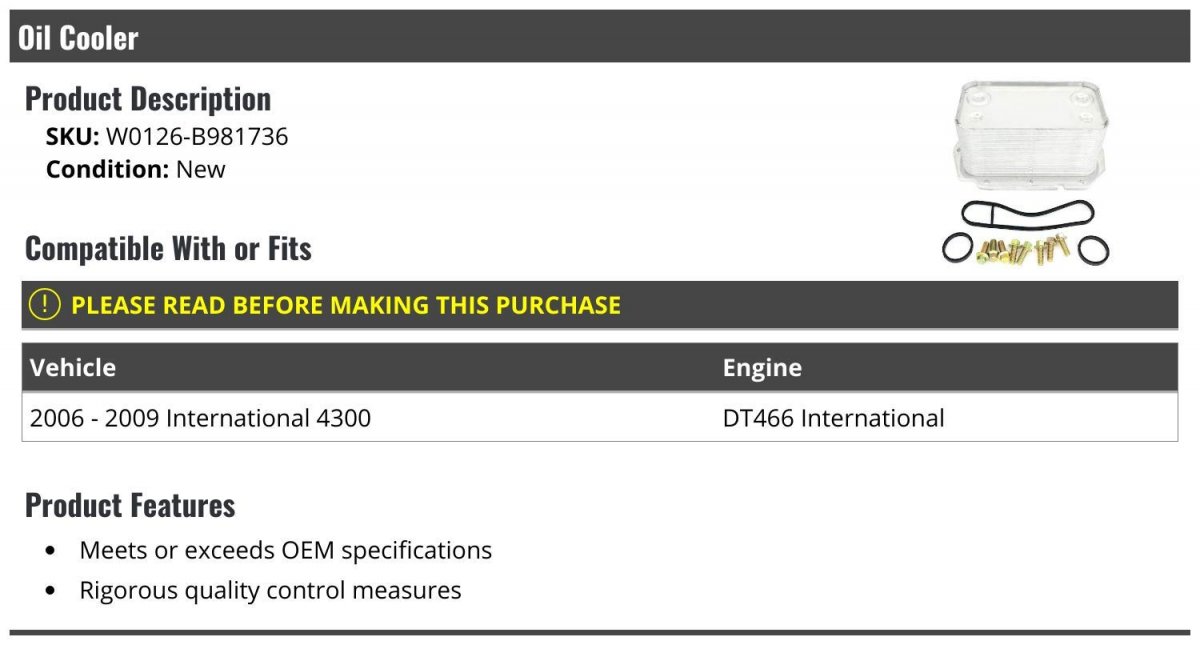Select the Compatible With or Fits heading
This screenshot has width=1200, height=645.
click(168, 248)
